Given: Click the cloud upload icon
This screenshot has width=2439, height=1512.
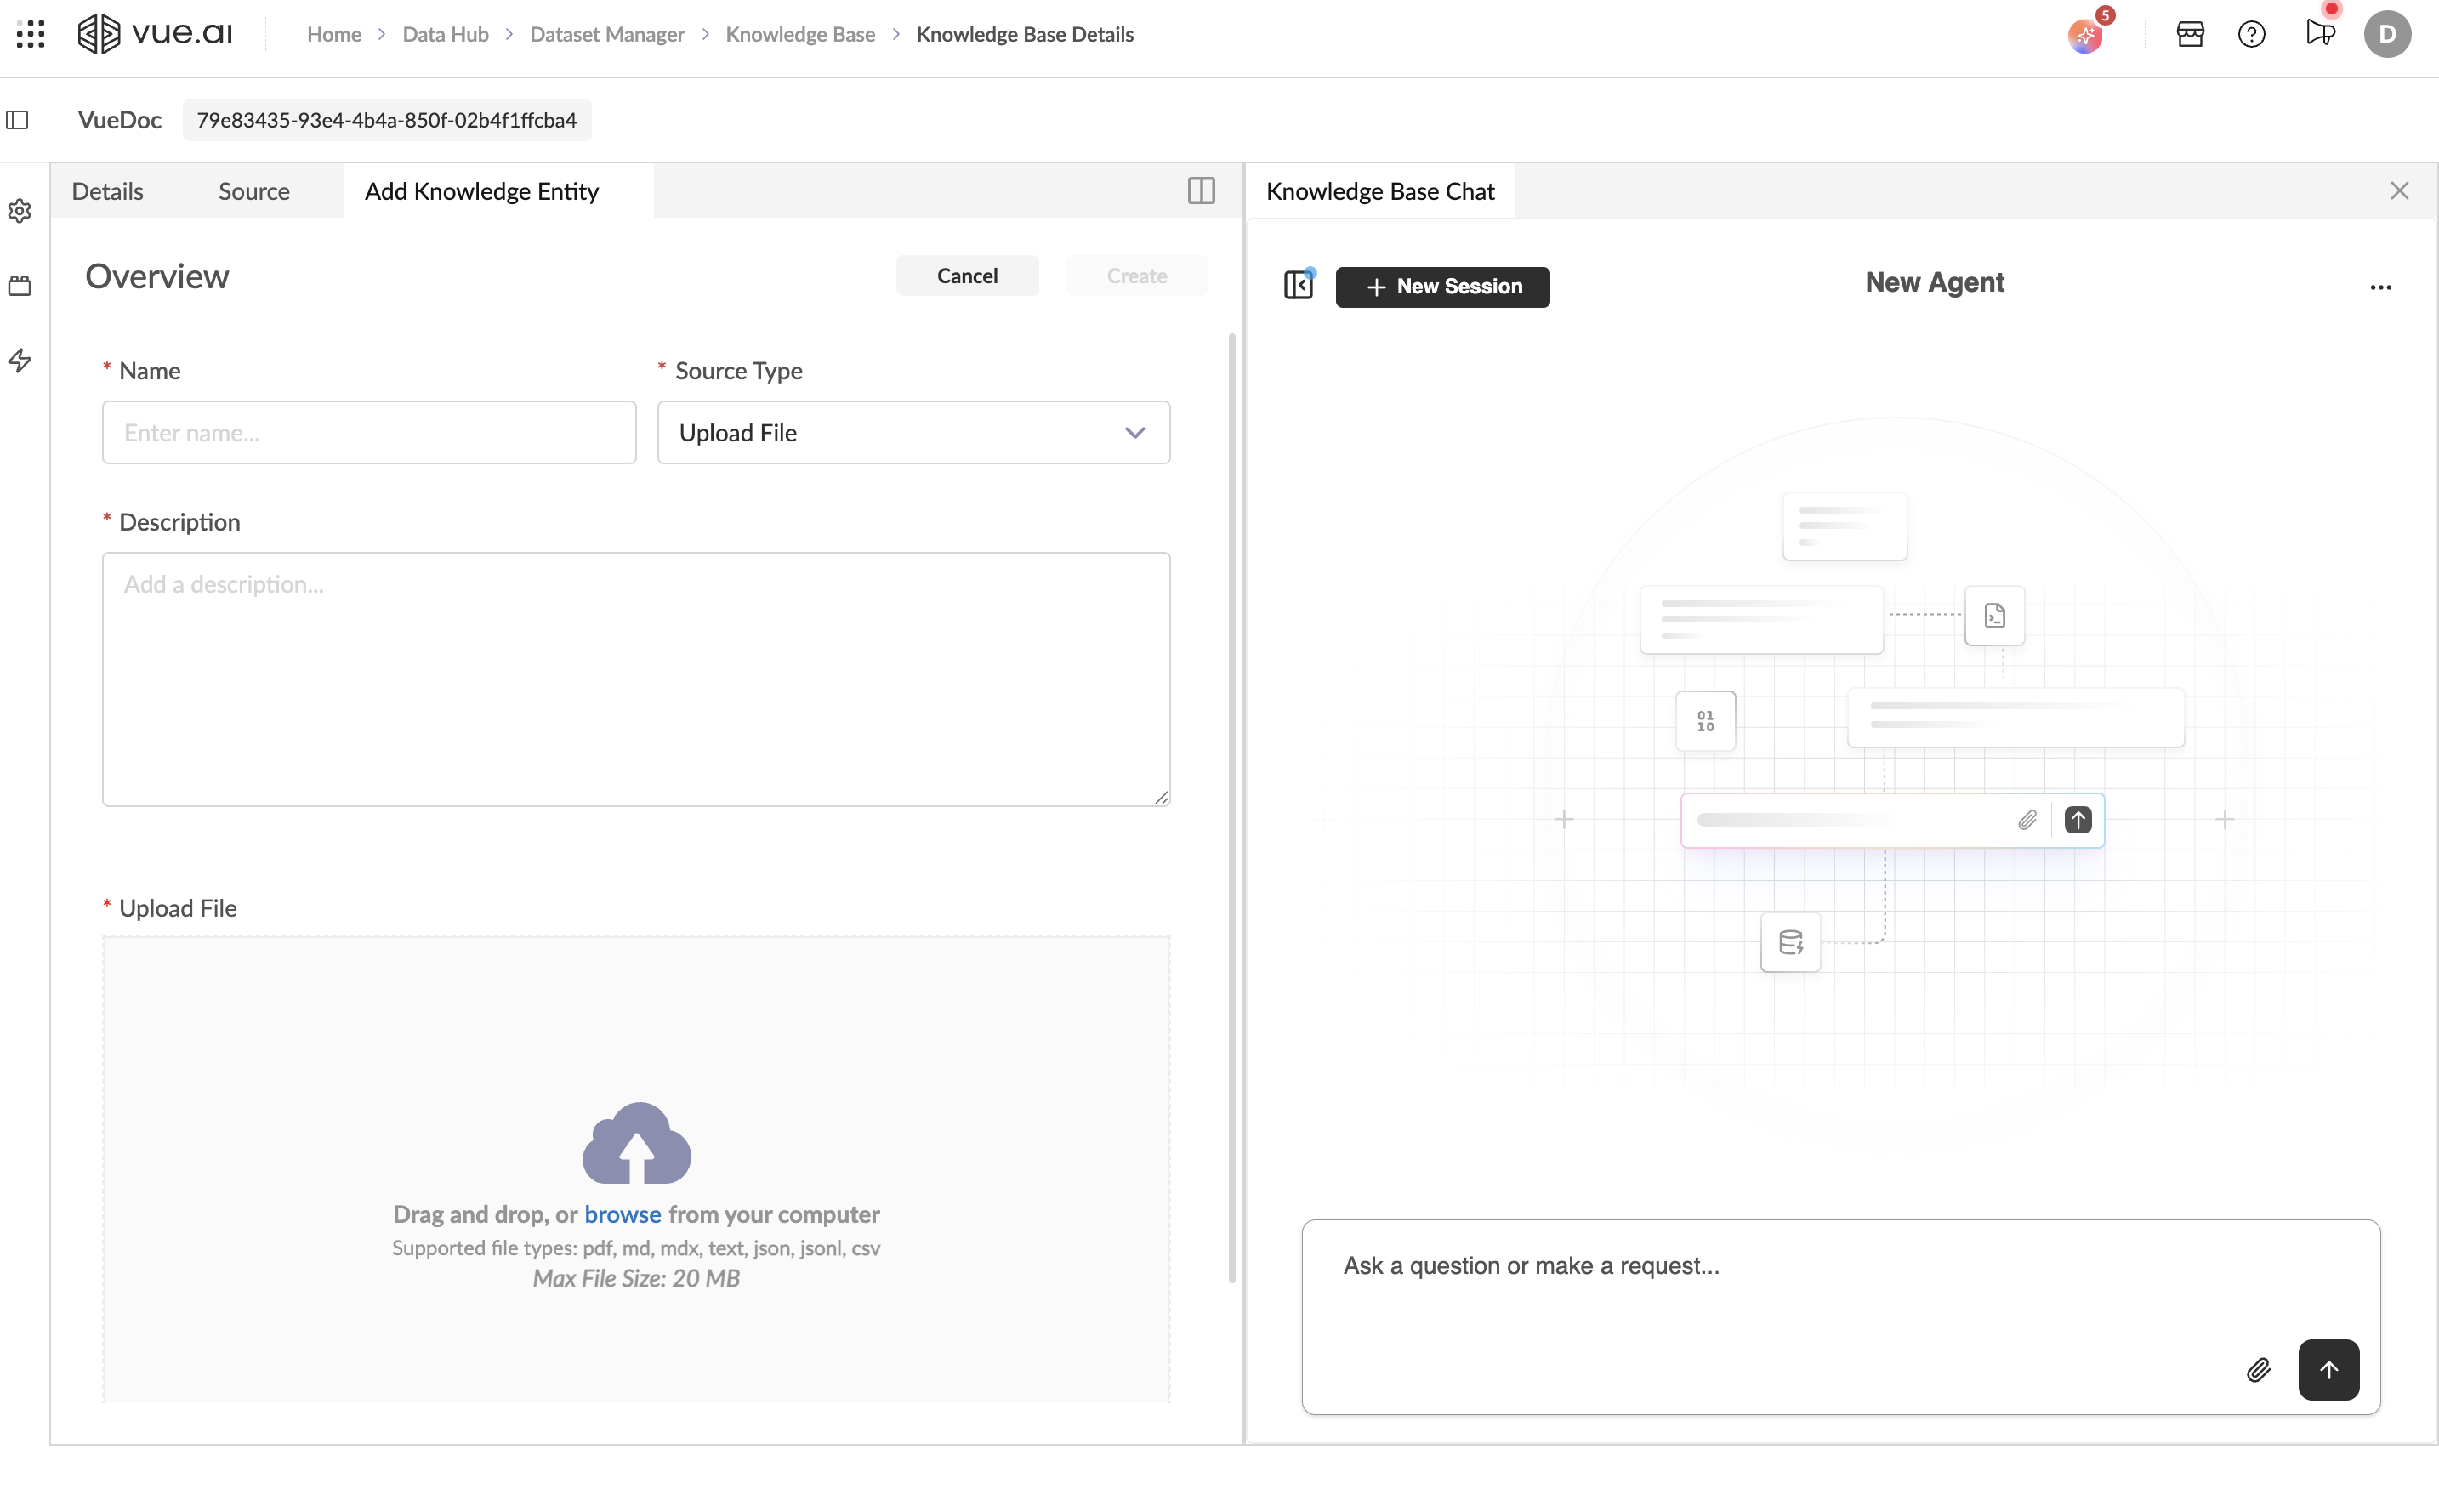Looking at the screenshot, I should pos(636,1143).
